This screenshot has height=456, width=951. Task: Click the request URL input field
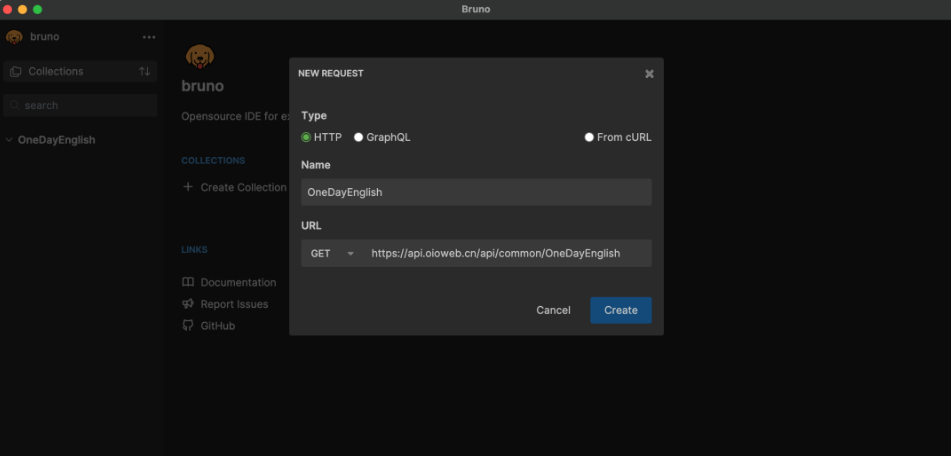pyautogui.click(x=507, y=253)
